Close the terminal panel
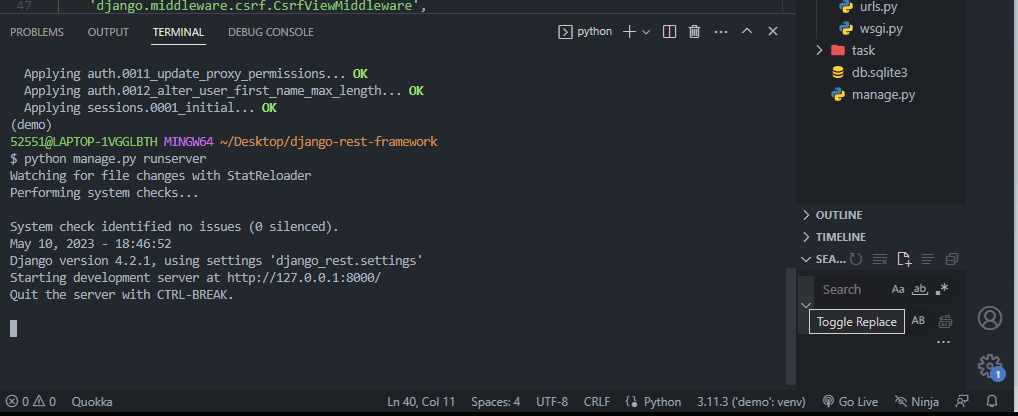Image resolution: width=1018 pixels, height=416 pixels. tap(773, 31)
